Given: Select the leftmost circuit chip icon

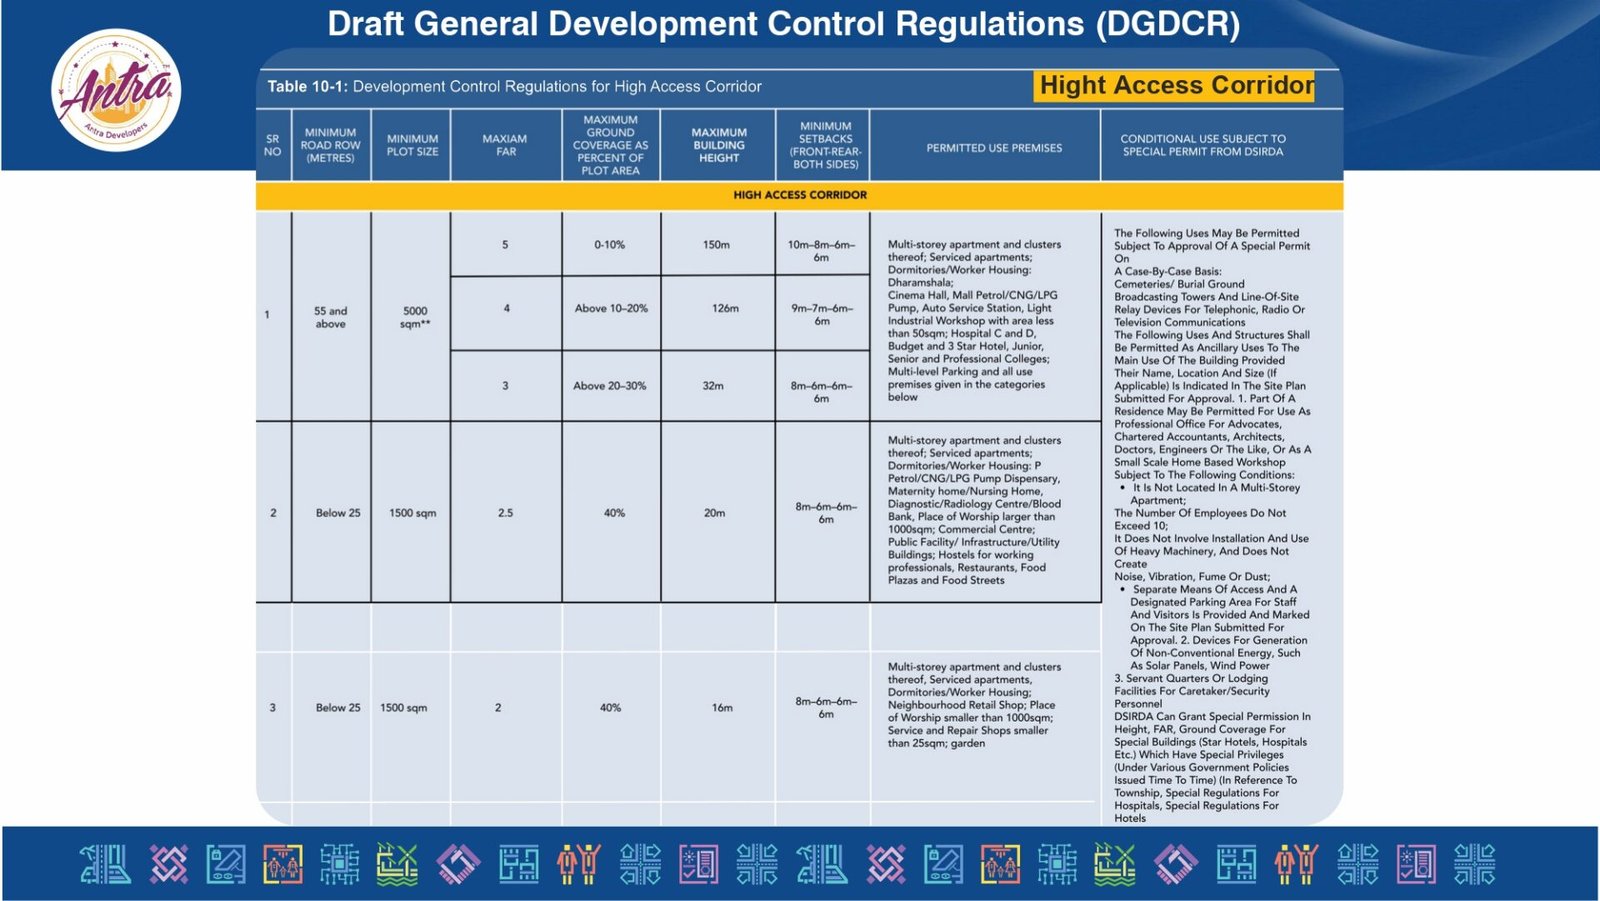Looking at the screenshot, I should pos(340,864).
